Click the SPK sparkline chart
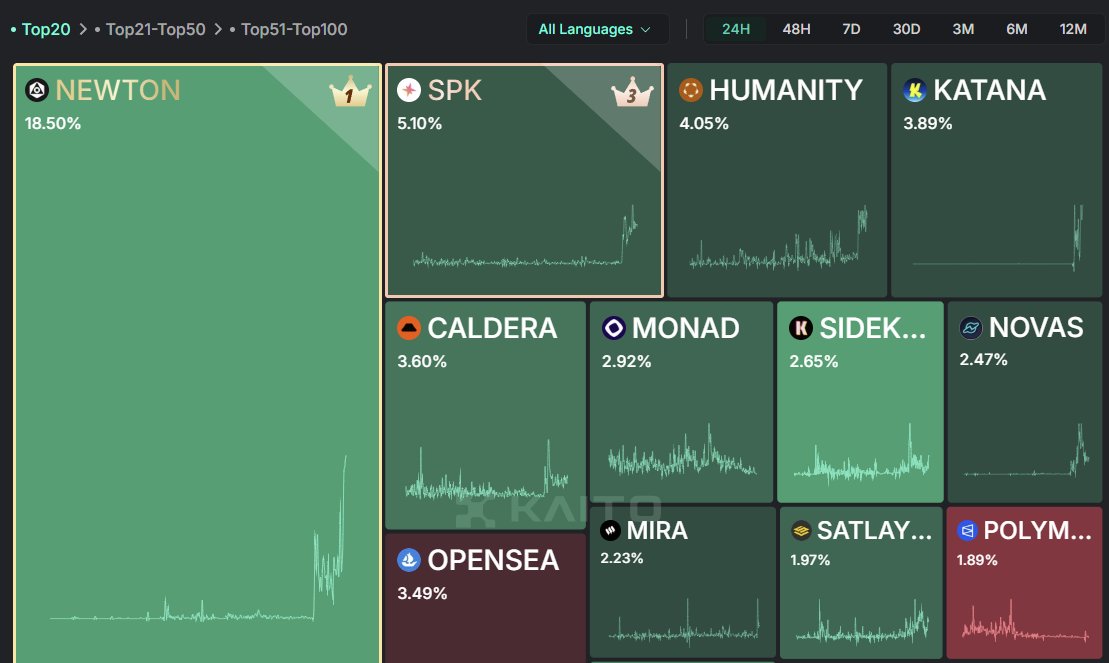 [526, 236]
